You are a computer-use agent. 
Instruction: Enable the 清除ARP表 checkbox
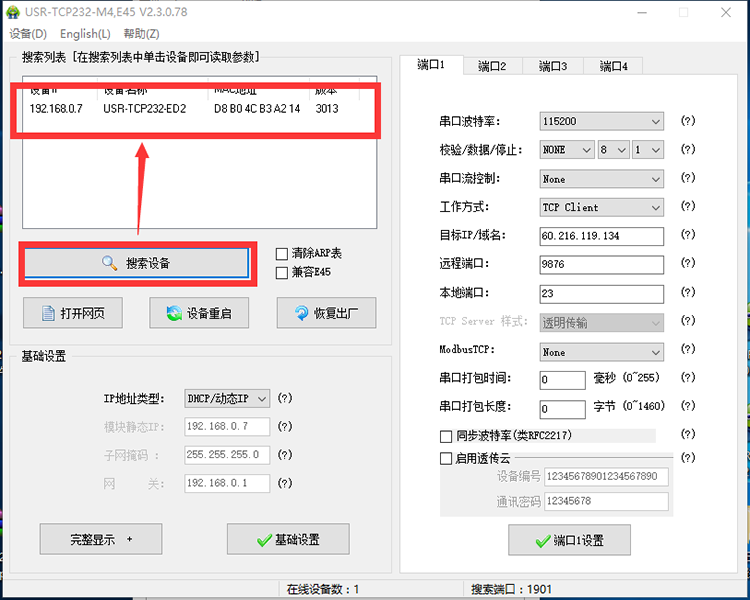pyautogui.click(x=282, y=254)
